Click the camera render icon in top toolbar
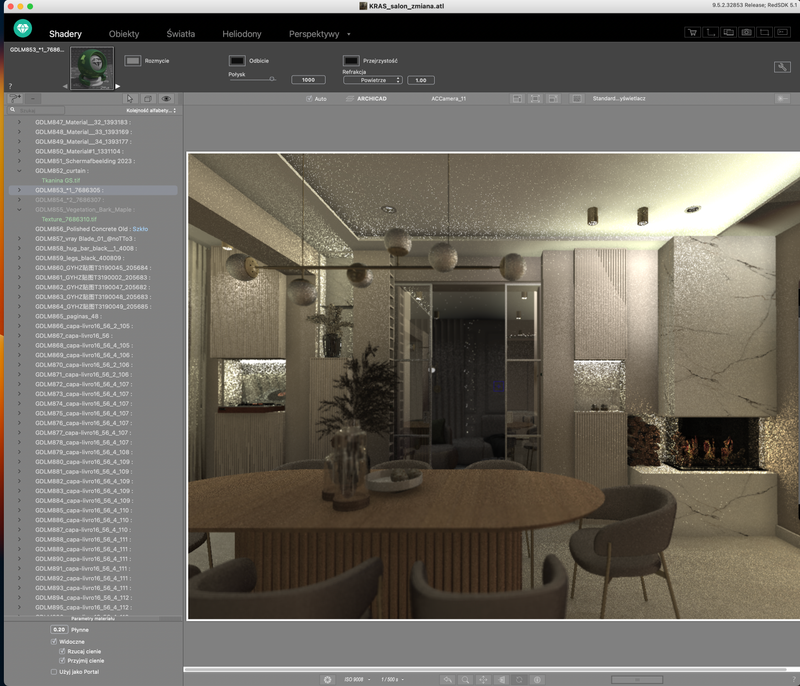Image resolution: width=800 pixels, height=686 pixels. coord(745,33)
